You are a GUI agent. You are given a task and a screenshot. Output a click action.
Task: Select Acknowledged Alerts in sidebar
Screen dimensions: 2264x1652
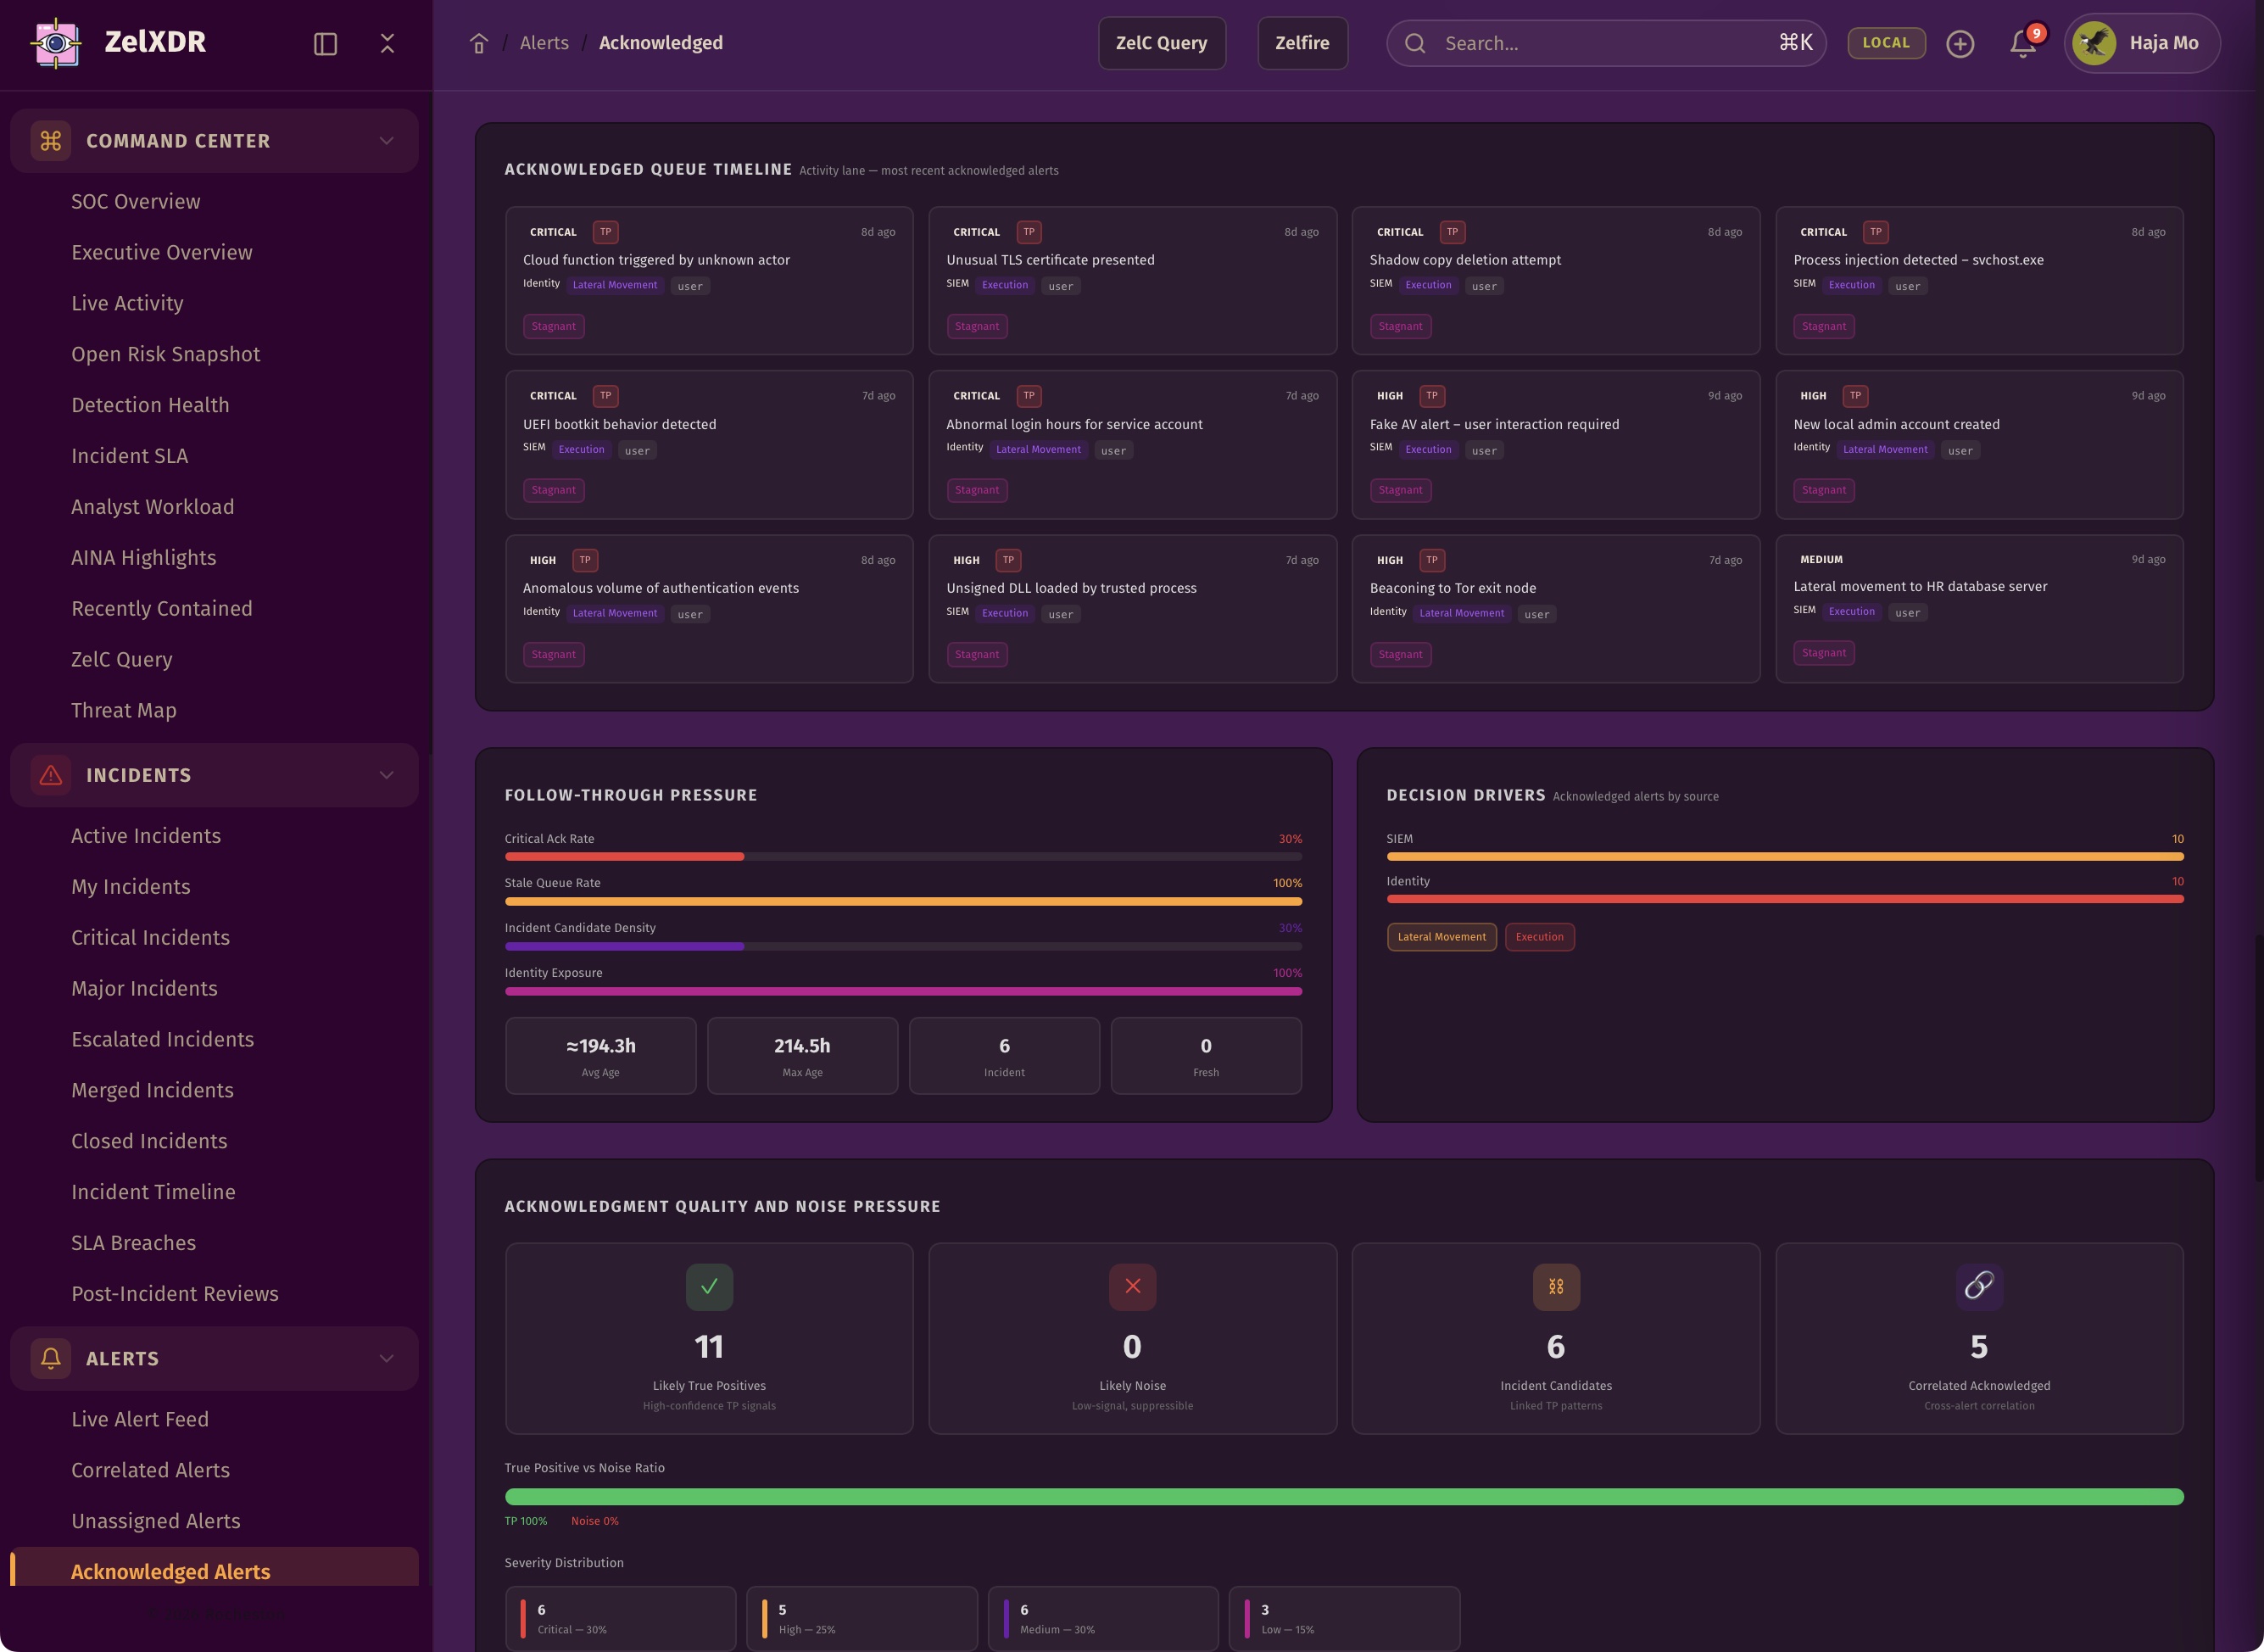click(171, 1571)
